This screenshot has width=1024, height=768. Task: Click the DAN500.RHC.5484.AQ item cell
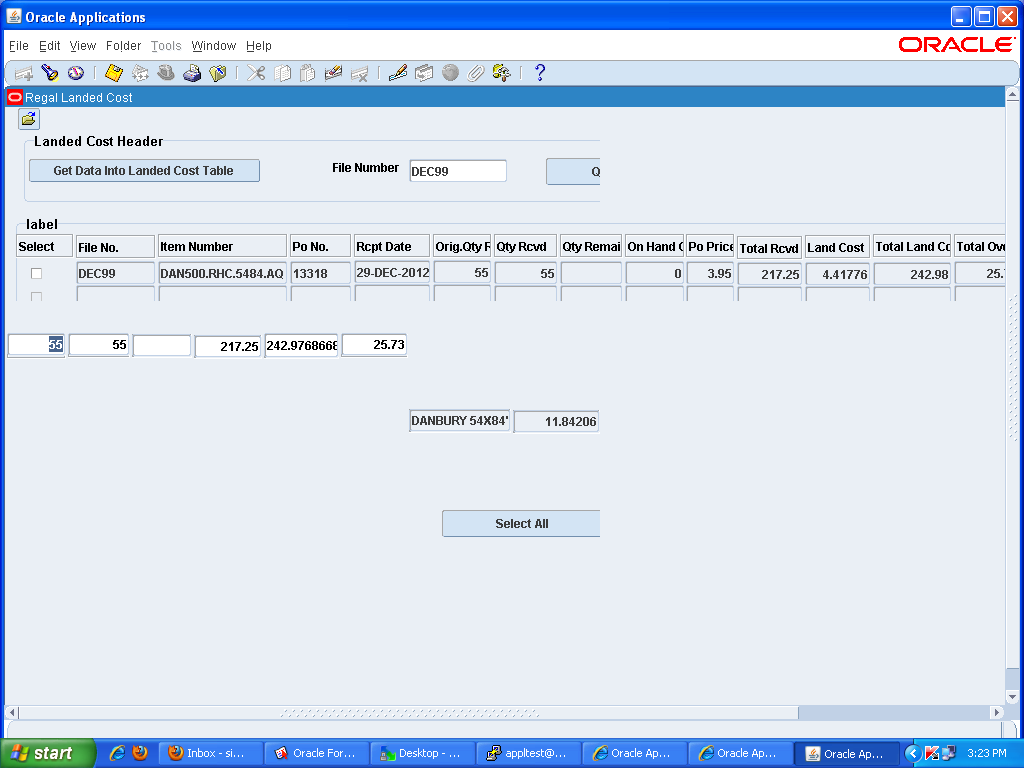click(x=222, y=274)
